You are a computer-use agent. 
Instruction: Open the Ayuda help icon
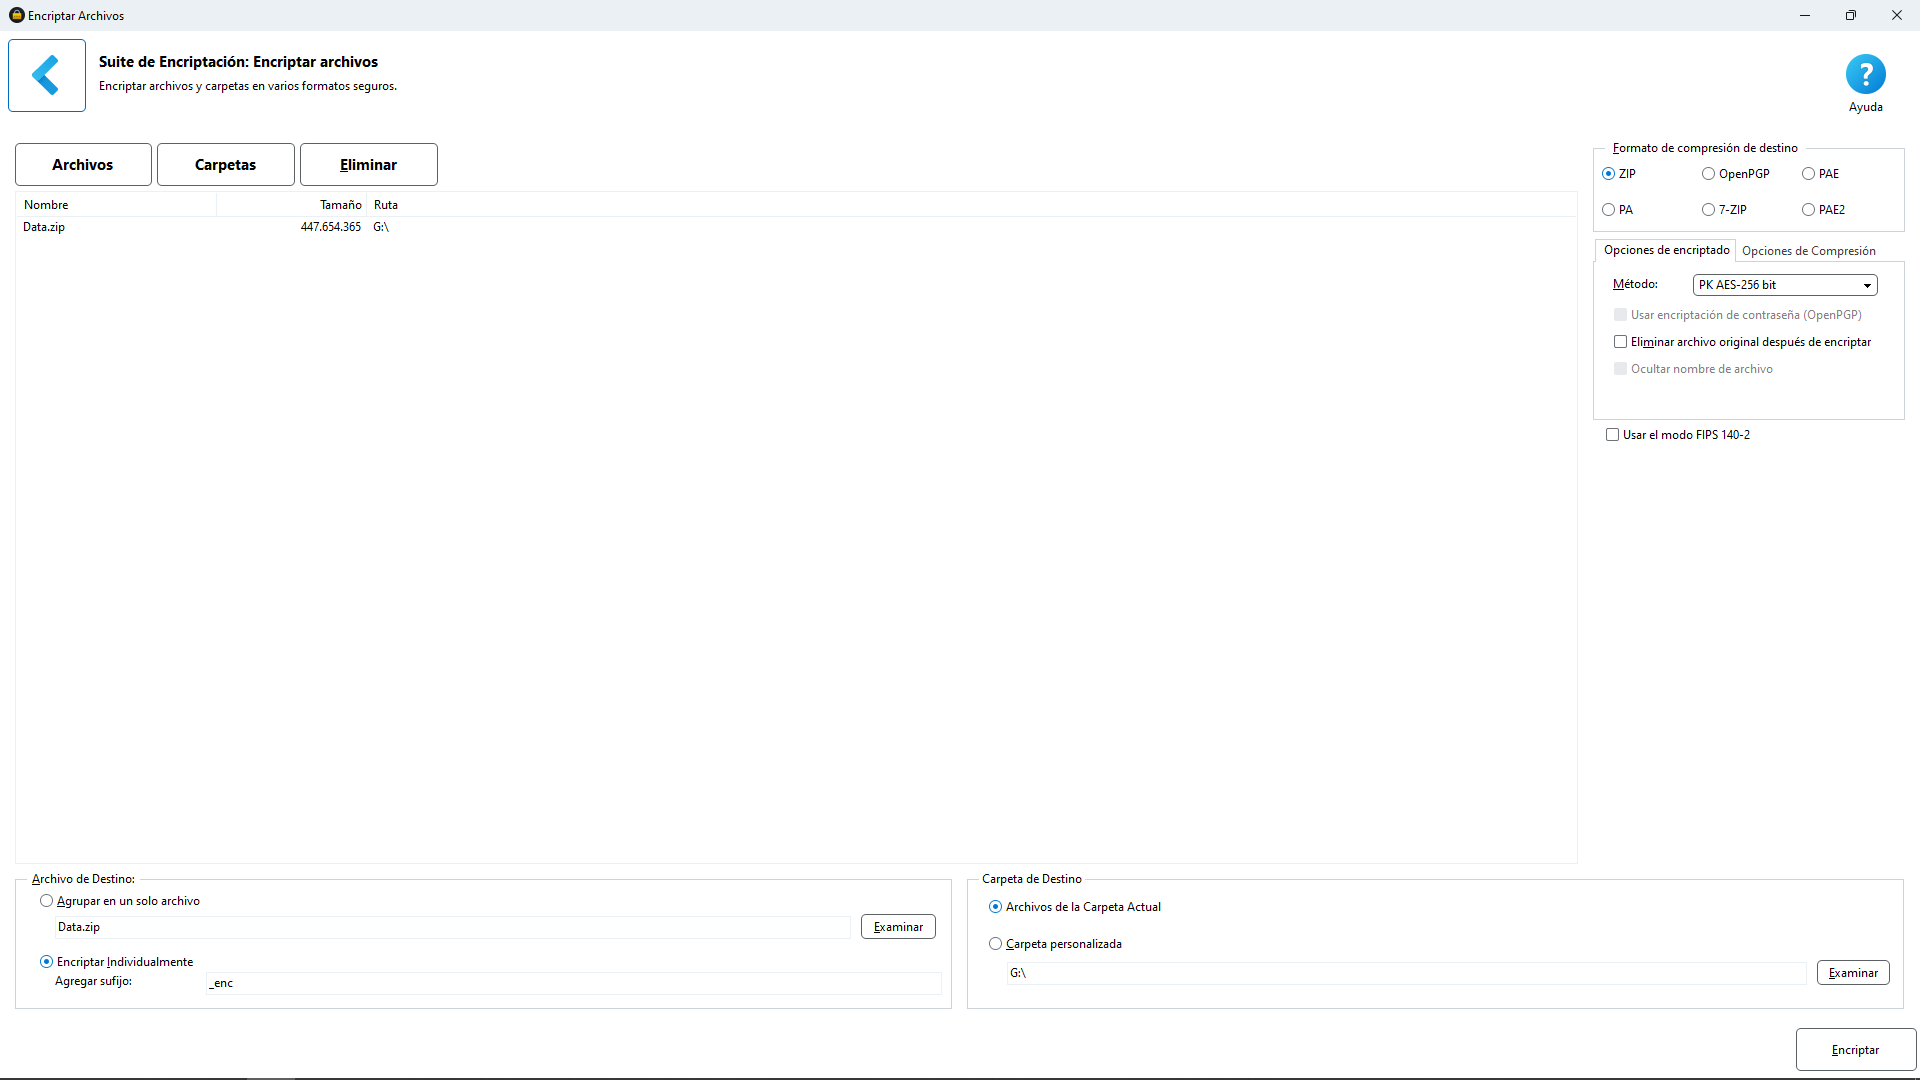pos(1865,75)
